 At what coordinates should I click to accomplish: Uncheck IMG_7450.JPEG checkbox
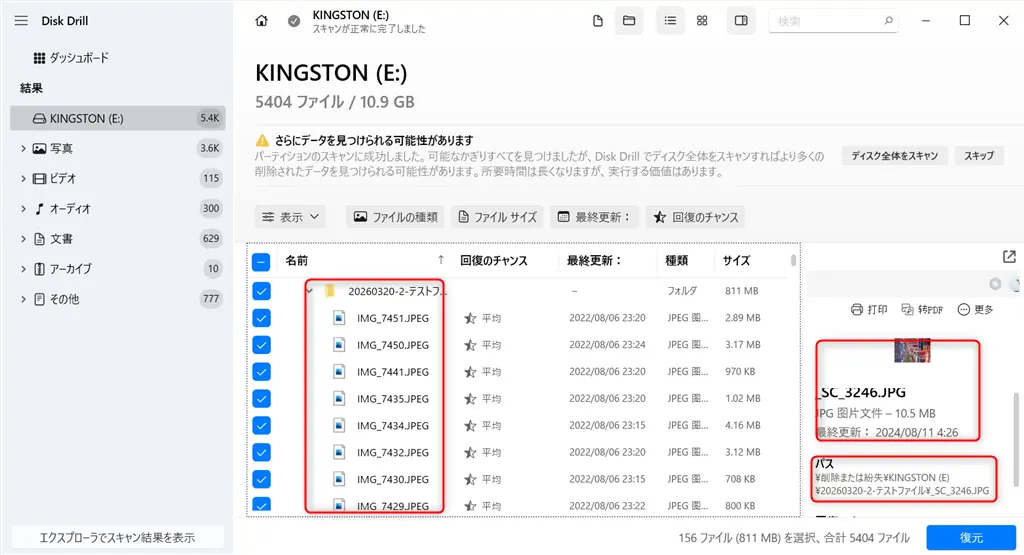[x=261, y=345]
